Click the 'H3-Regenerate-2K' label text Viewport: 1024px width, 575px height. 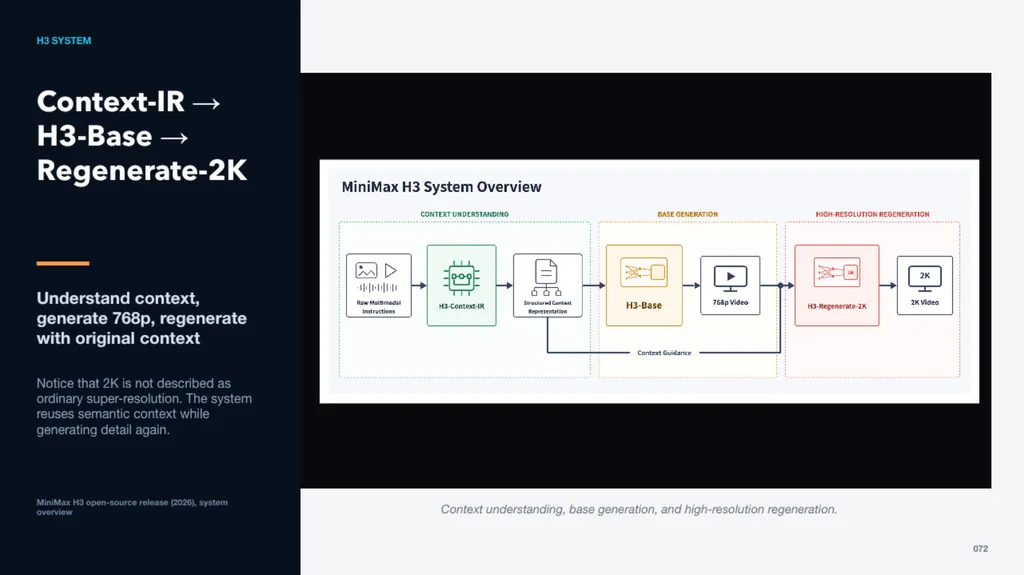point(837,306)
